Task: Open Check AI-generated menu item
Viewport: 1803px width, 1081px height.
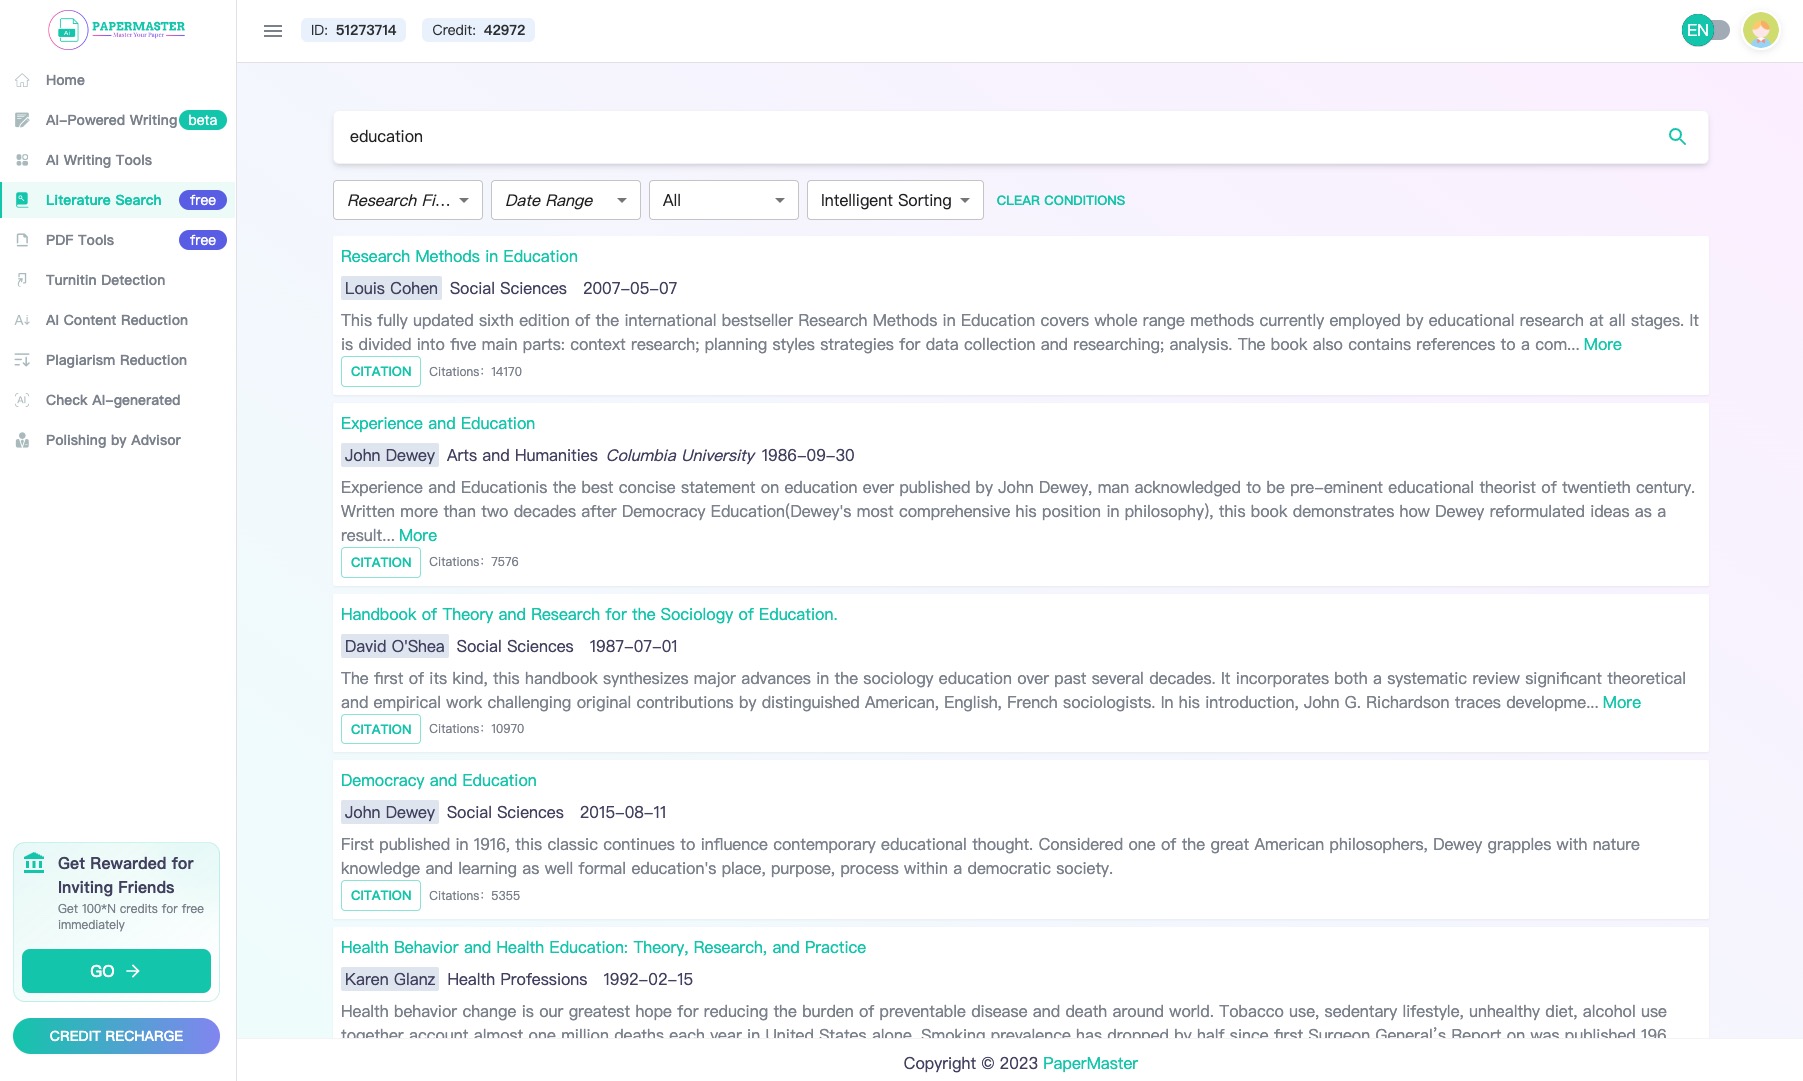Action: point(113,400)
